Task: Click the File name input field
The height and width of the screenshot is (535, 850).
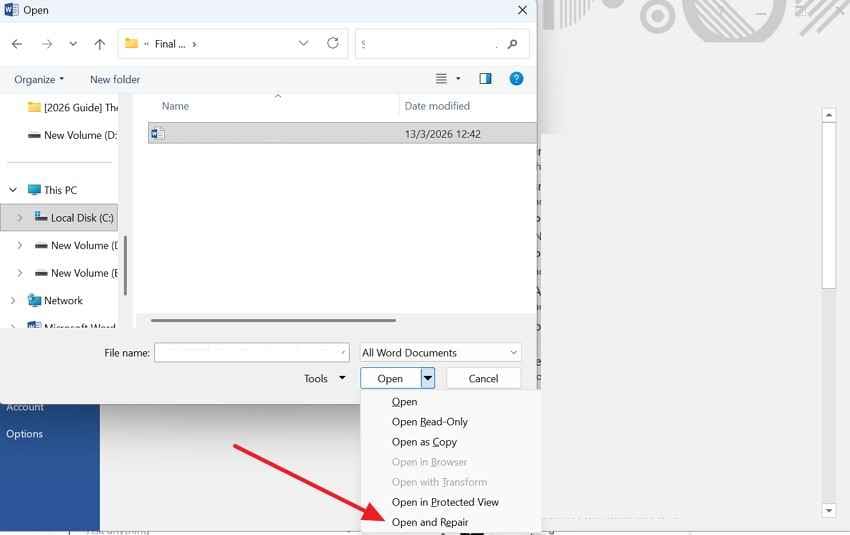Action: click(252, 352)
